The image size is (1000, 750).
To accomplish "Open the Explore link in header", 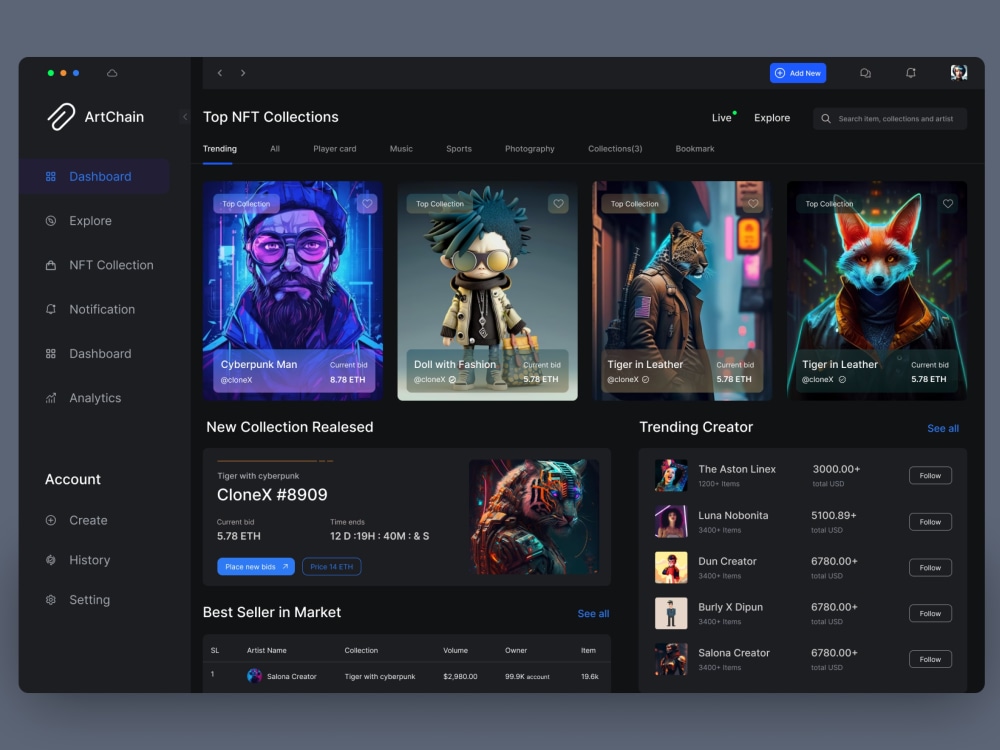I will point(772,118).
